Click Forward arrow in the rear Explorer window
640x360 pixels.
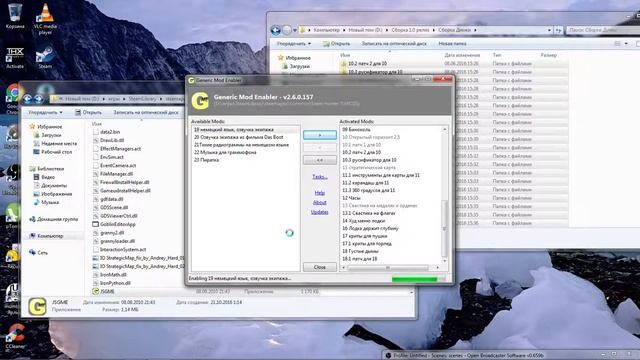287,30
